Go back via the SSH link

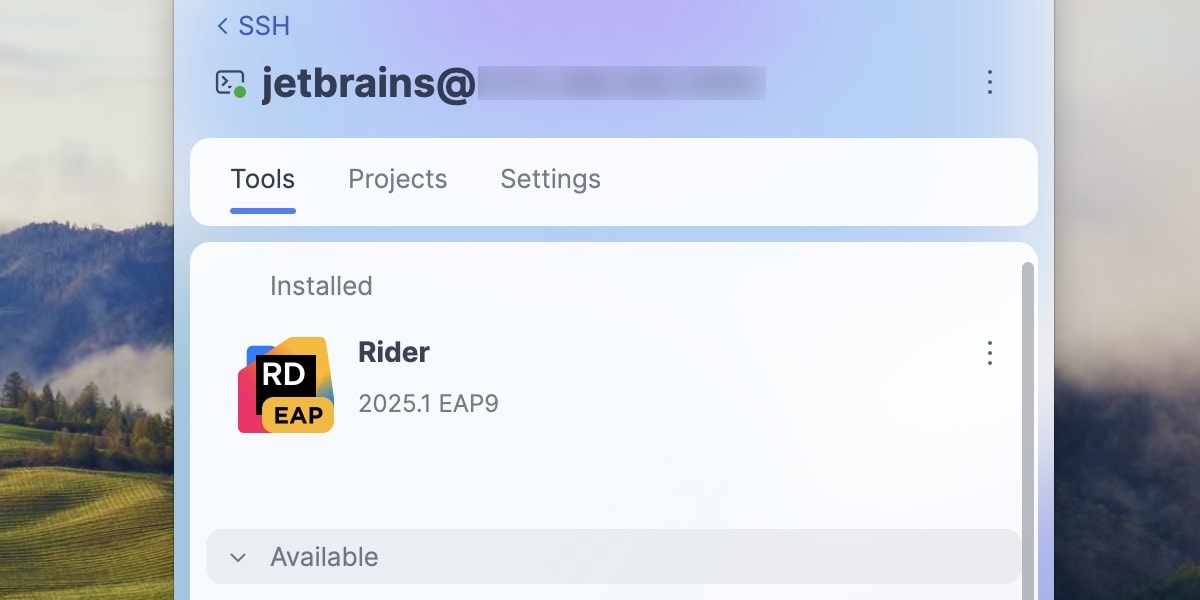pos(264,26)
